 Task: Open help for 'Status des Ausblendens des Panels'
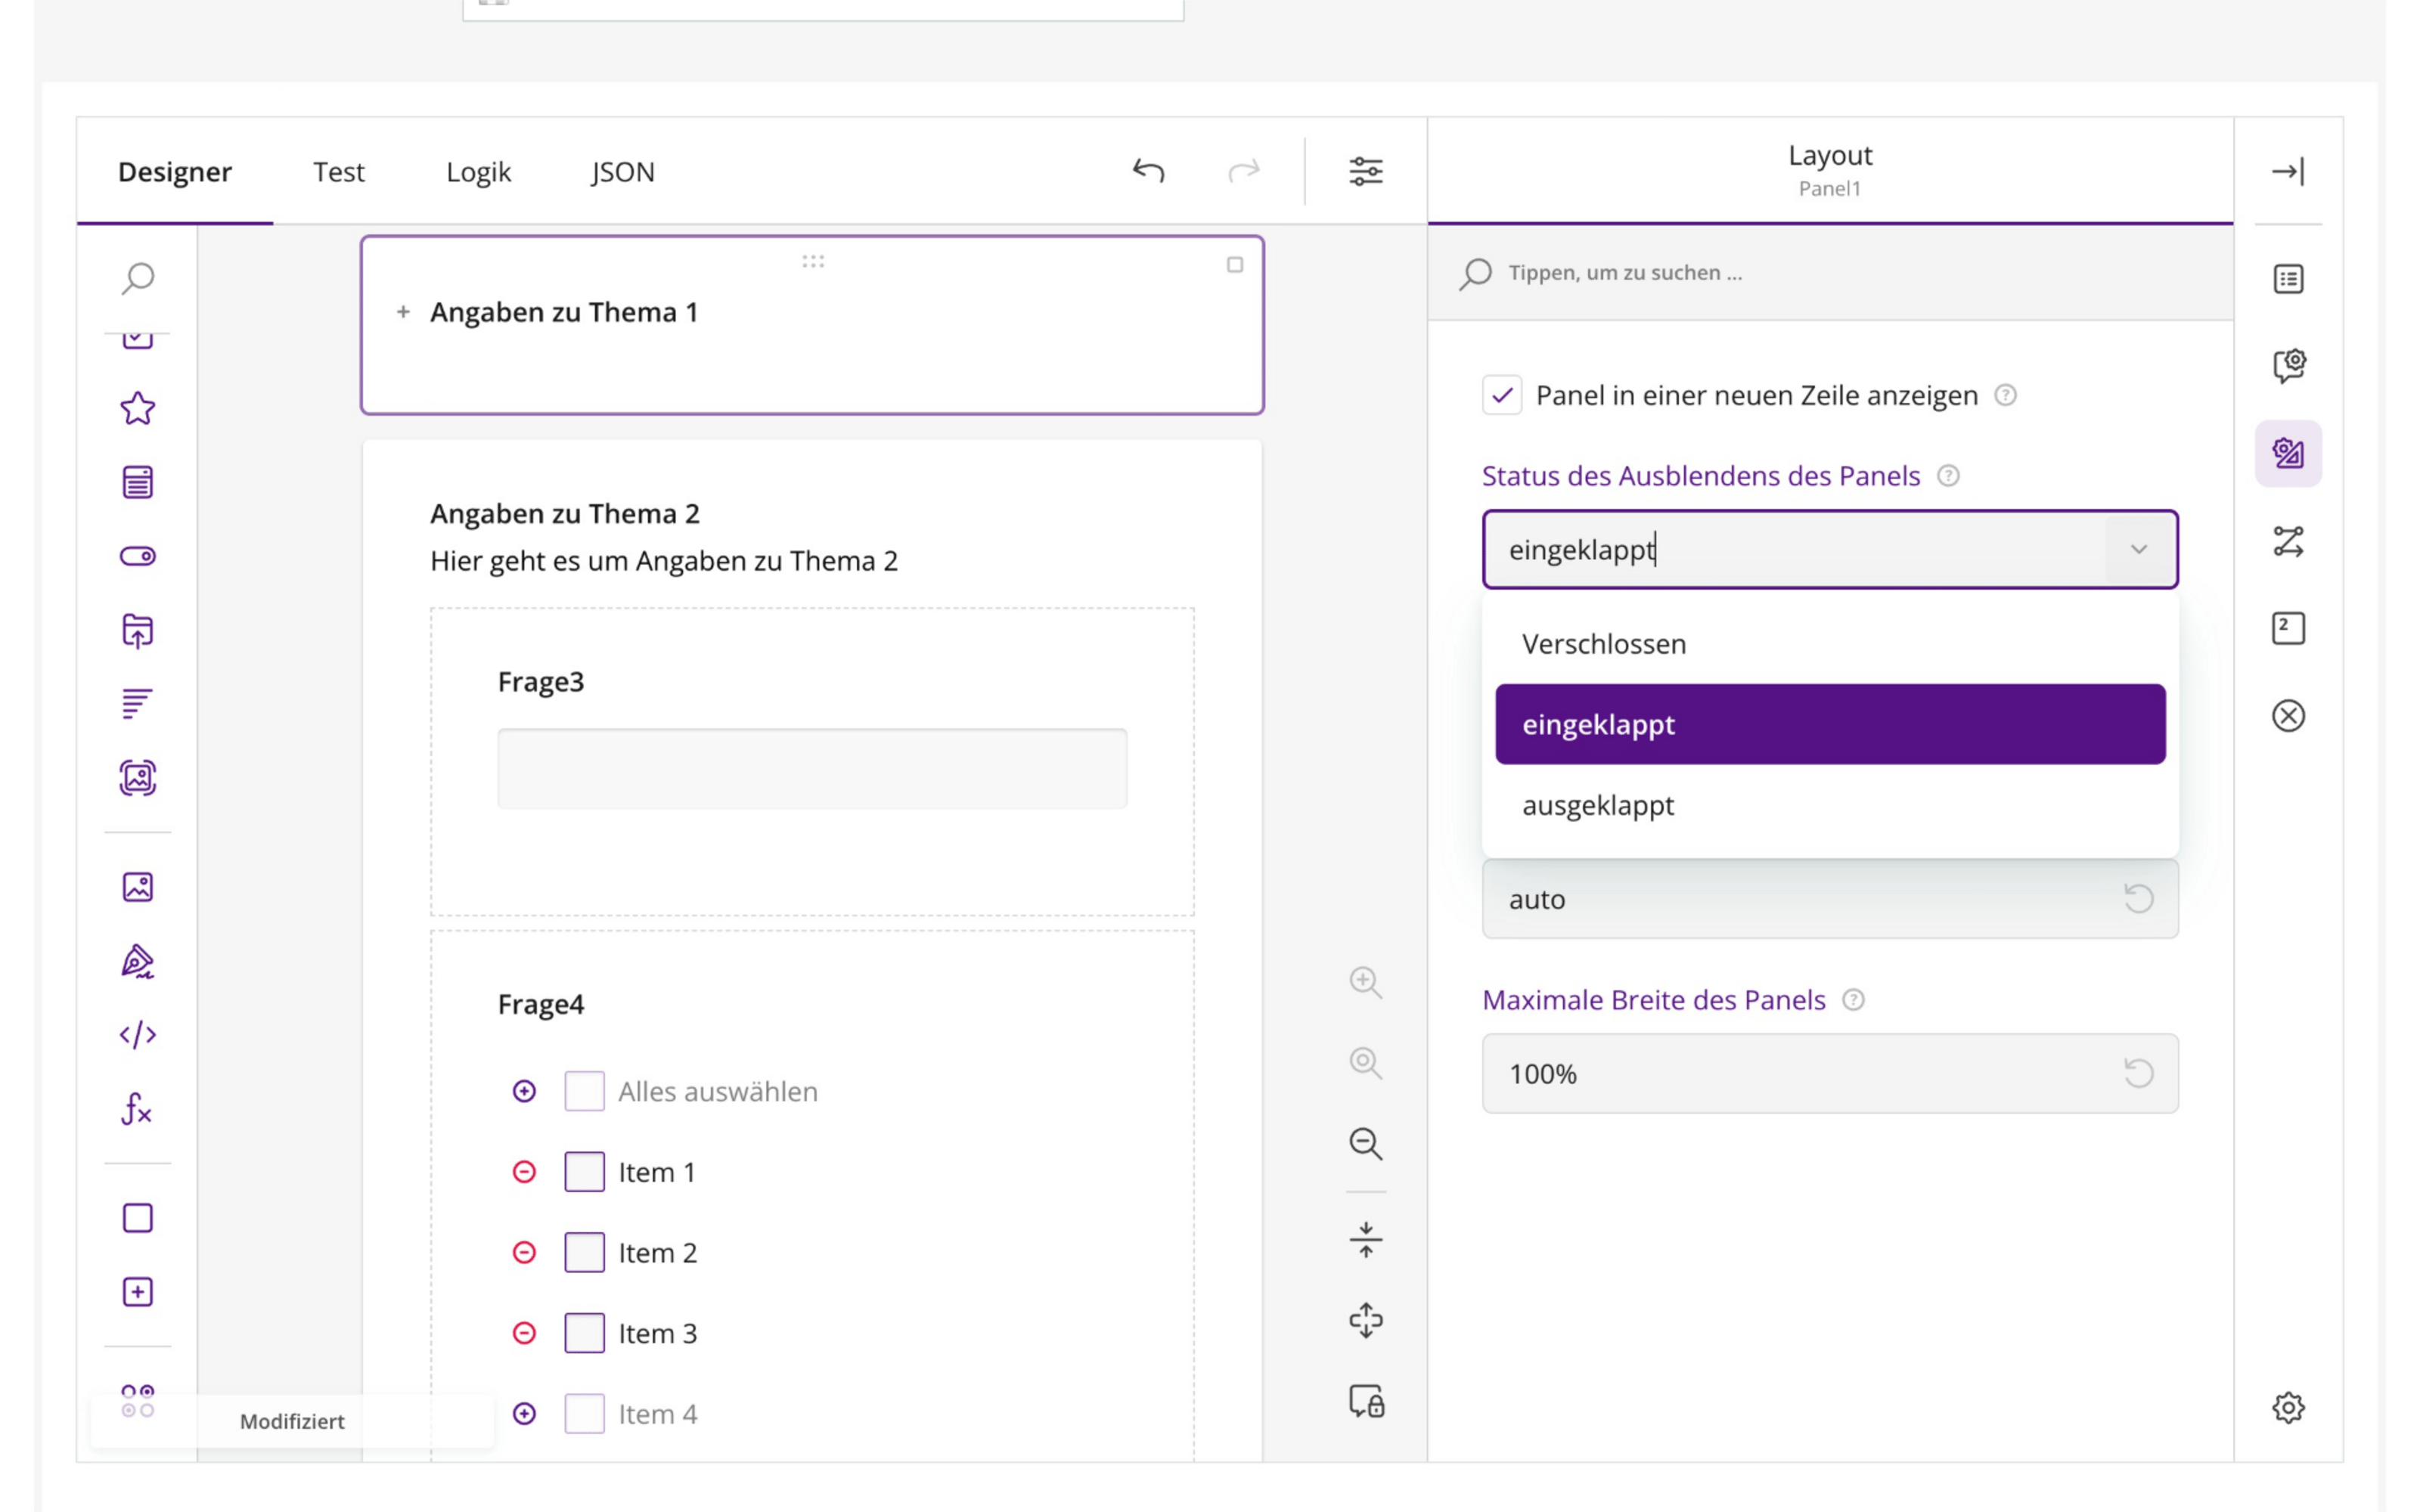[x=1948, y=476]
